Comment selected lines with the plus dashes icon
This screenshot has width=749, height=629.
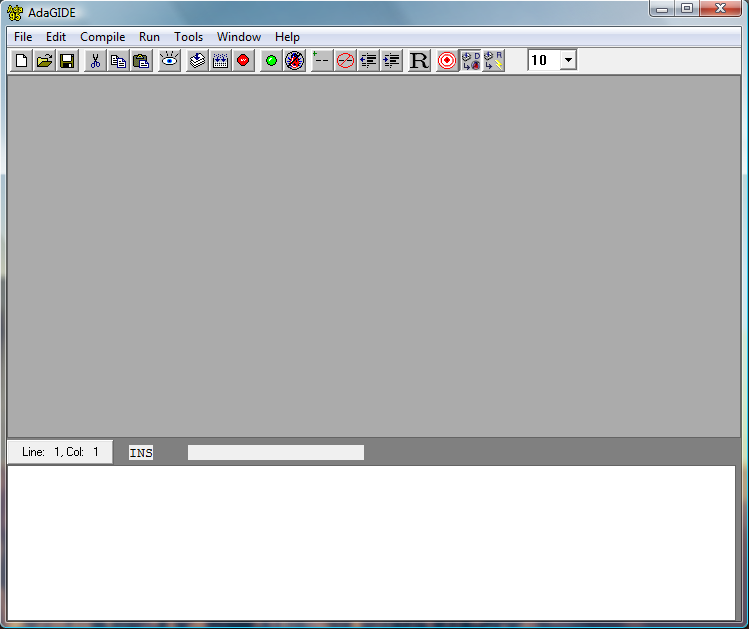(322, 61)
